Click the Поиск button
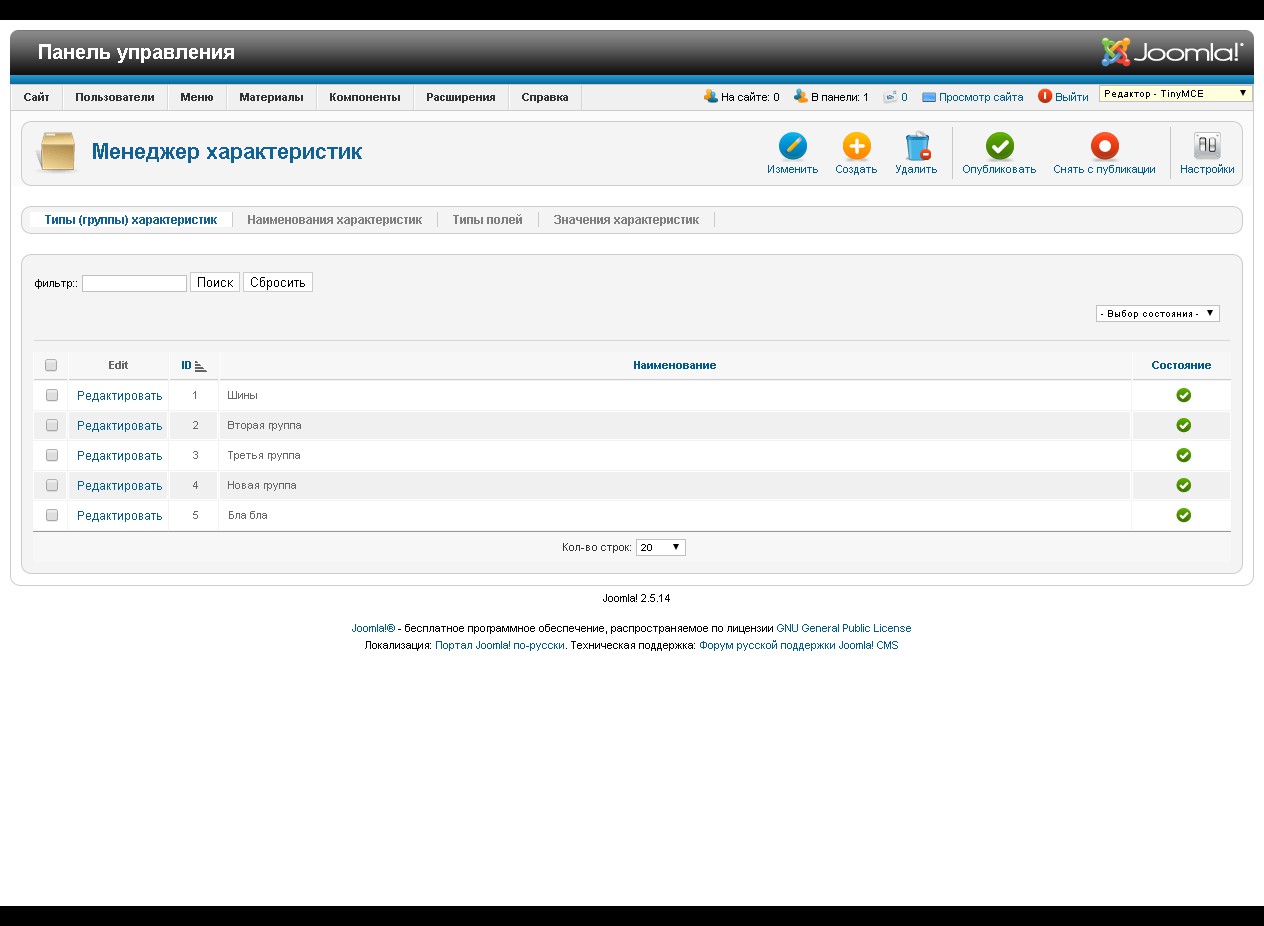Screen dimensions: 1264x926 click(215, 283)
